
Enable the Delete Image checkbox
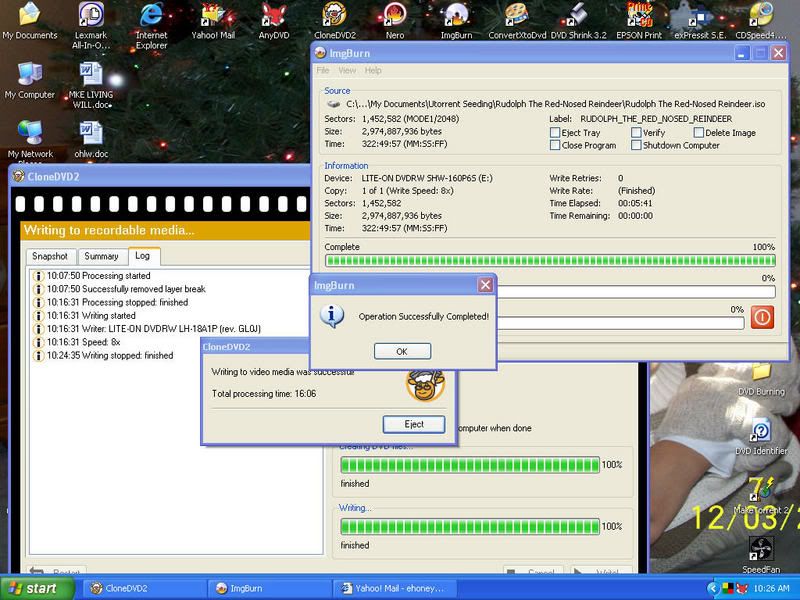pos(699,133)
